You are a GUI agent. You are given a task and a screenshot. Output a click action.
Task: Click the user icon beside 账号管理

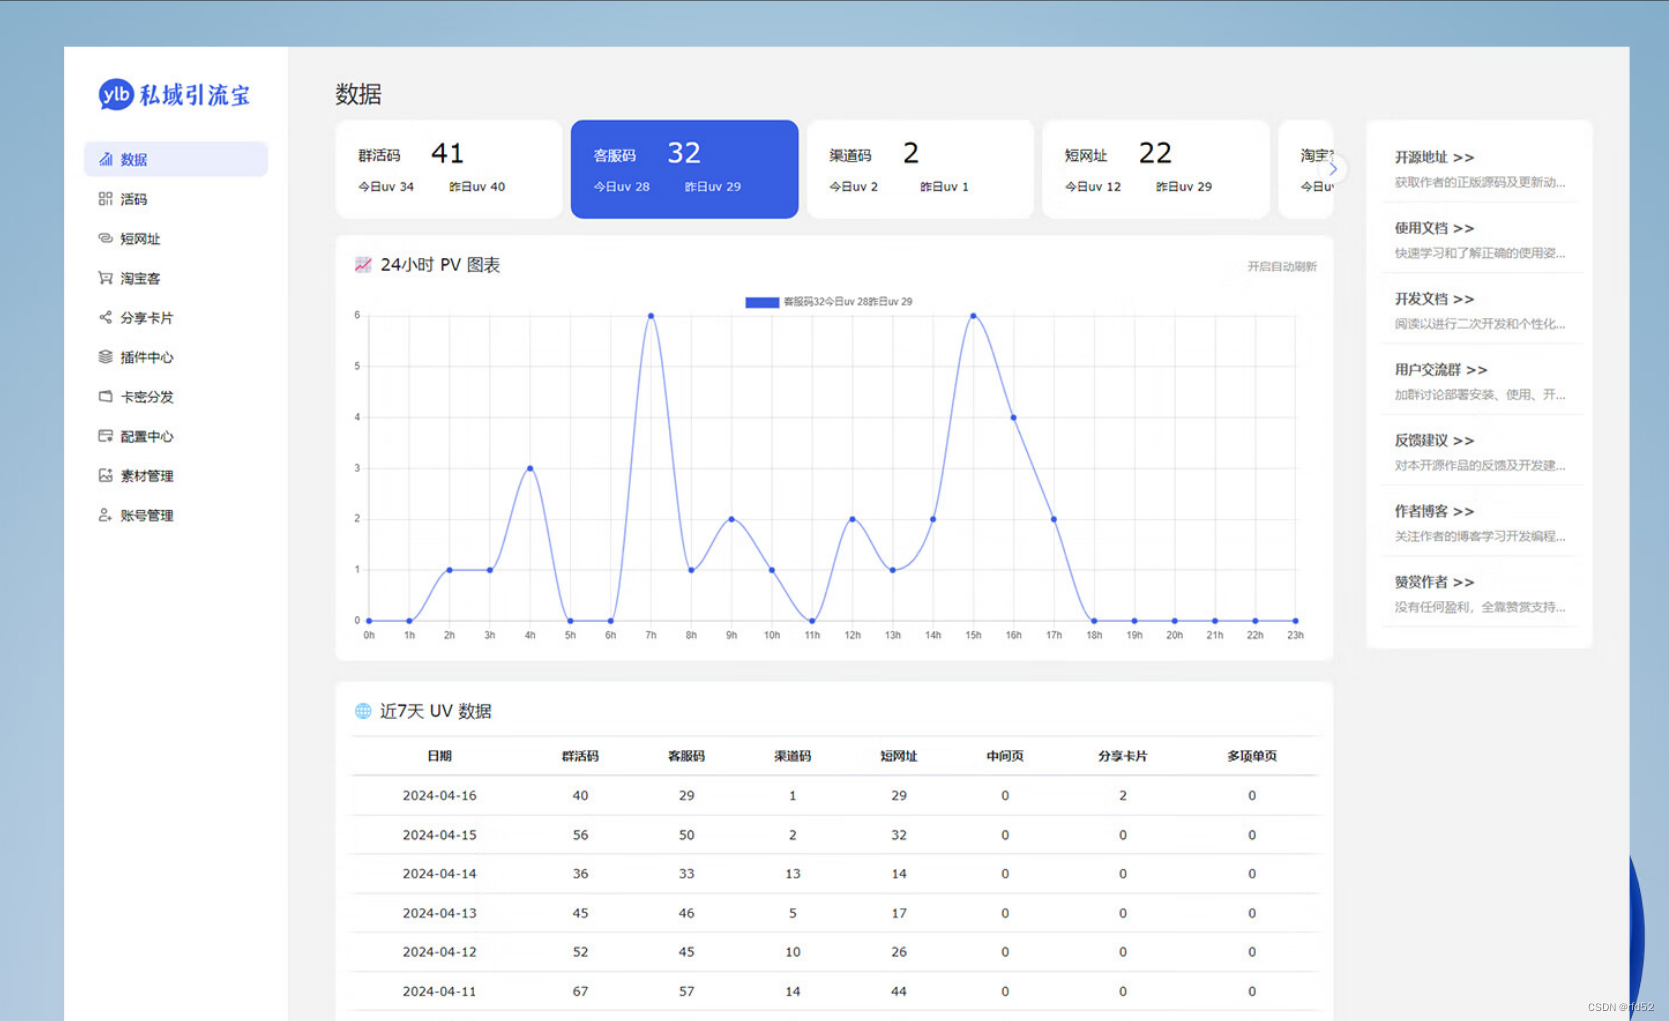pyautogui.click(x=105, y=515)
